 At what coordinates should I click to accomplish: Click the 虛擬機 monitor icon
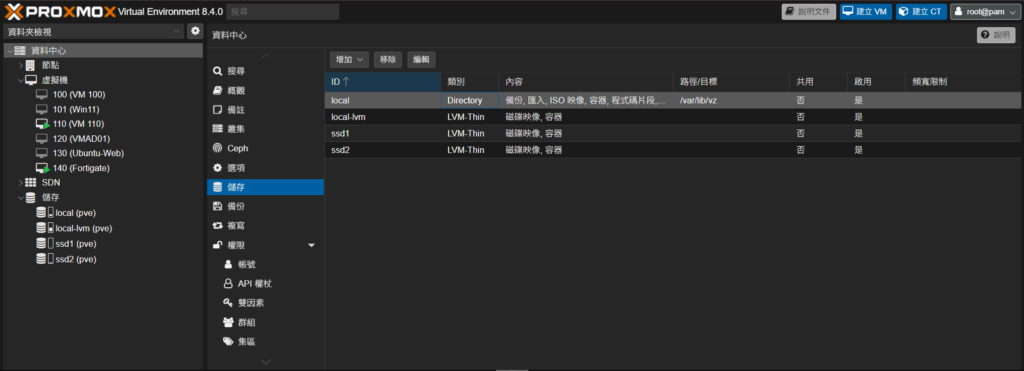point(31,80)
